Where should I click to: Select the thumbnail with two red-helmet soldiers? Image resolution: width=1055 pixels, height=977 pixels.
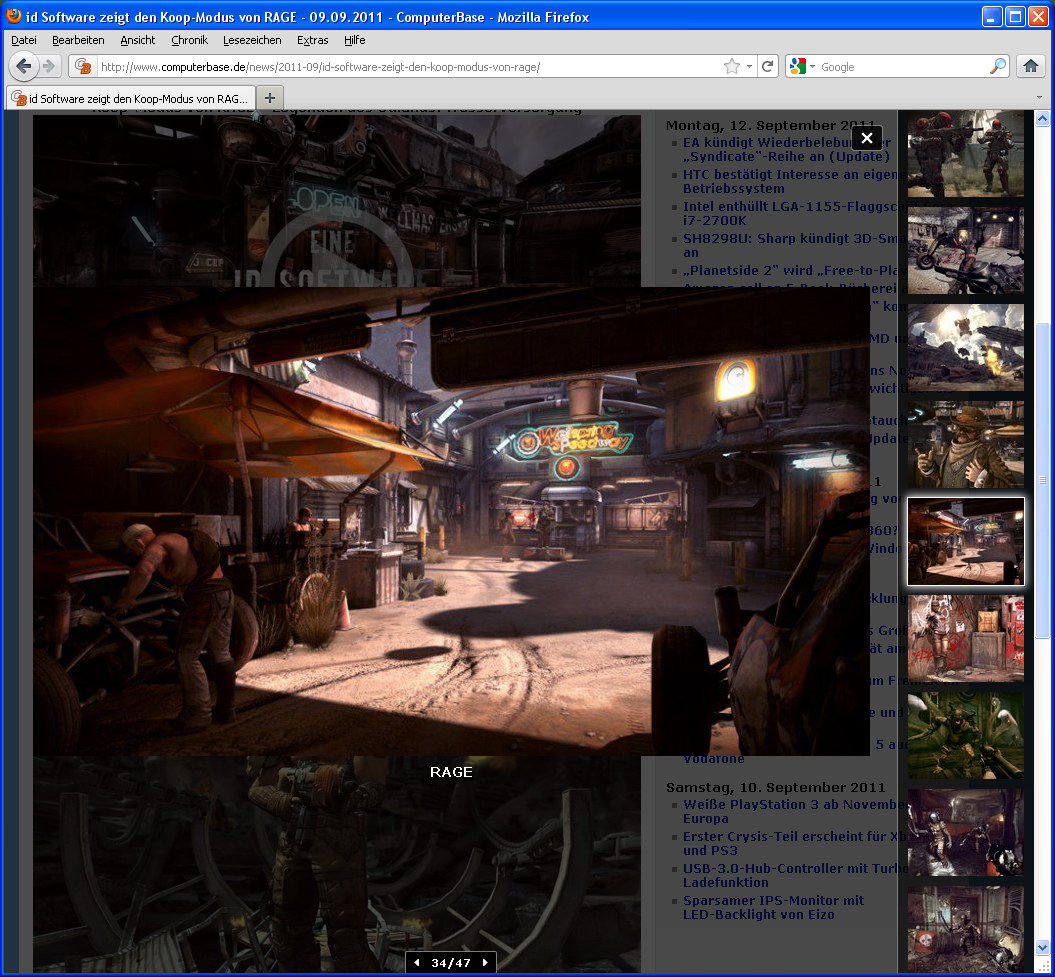pyautogui.click(x=966, y=153)
